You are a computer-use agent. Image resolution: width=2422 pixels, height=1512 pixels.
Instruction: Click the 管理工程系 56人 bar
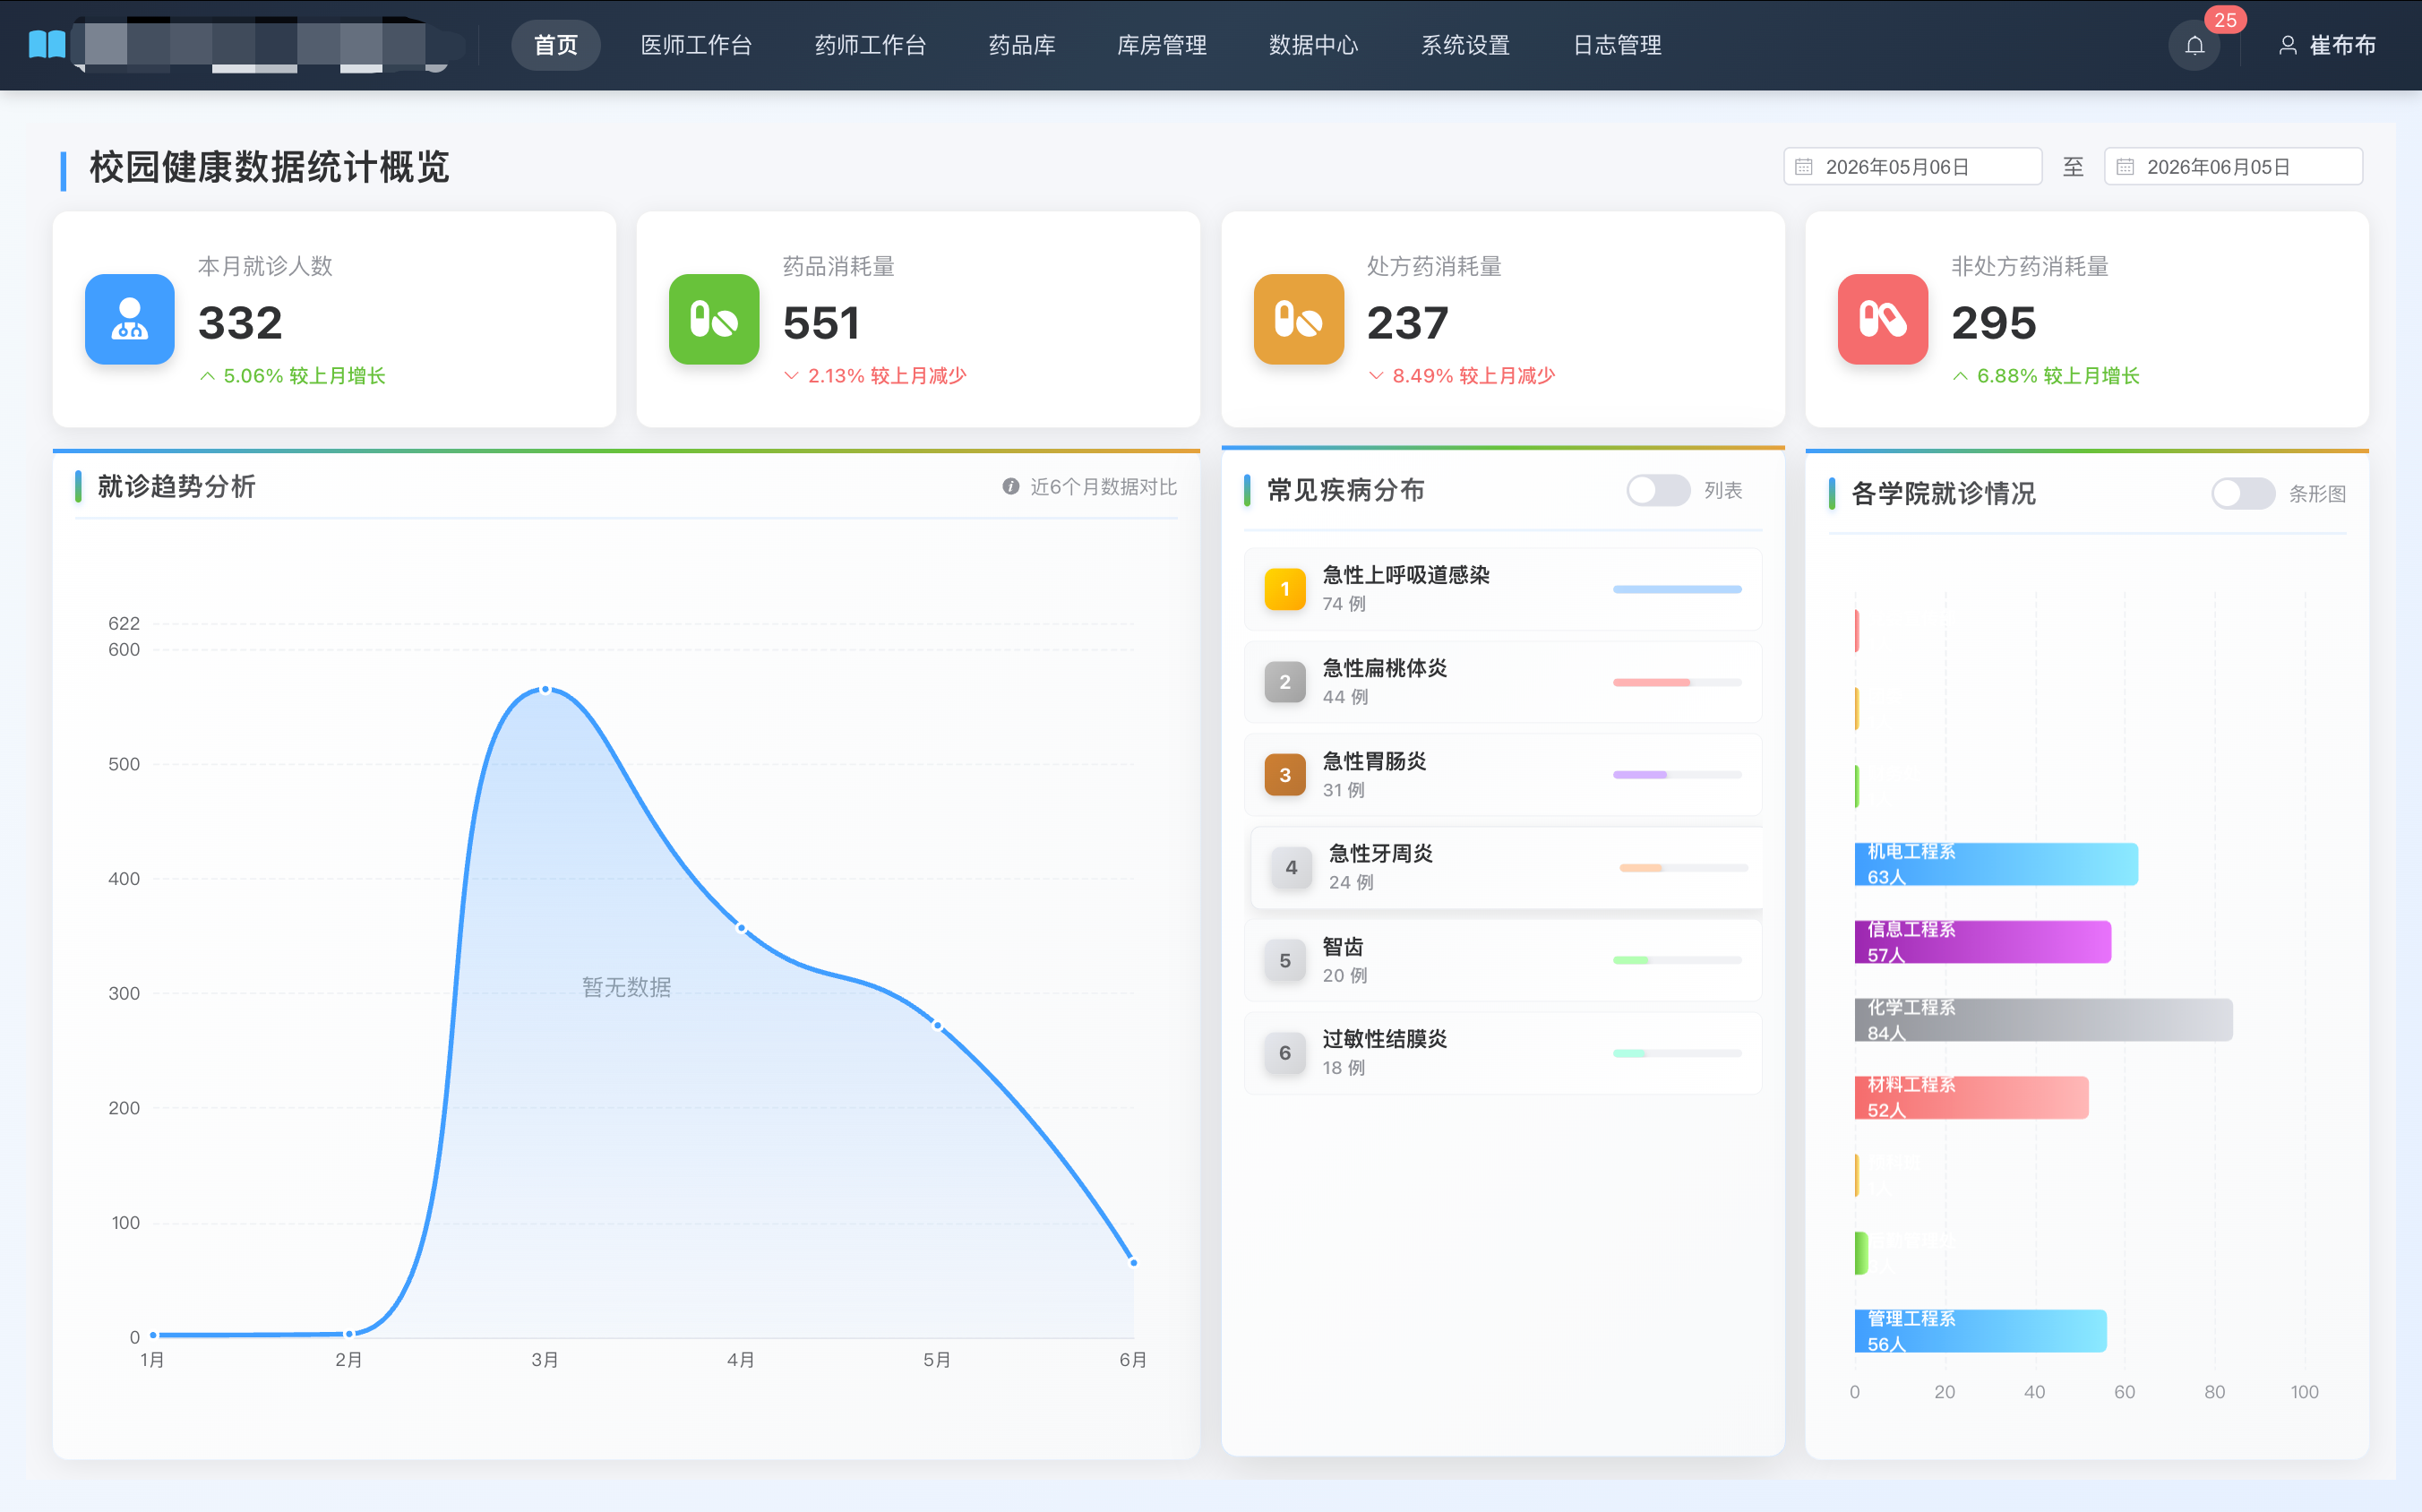(1980, 1331)
